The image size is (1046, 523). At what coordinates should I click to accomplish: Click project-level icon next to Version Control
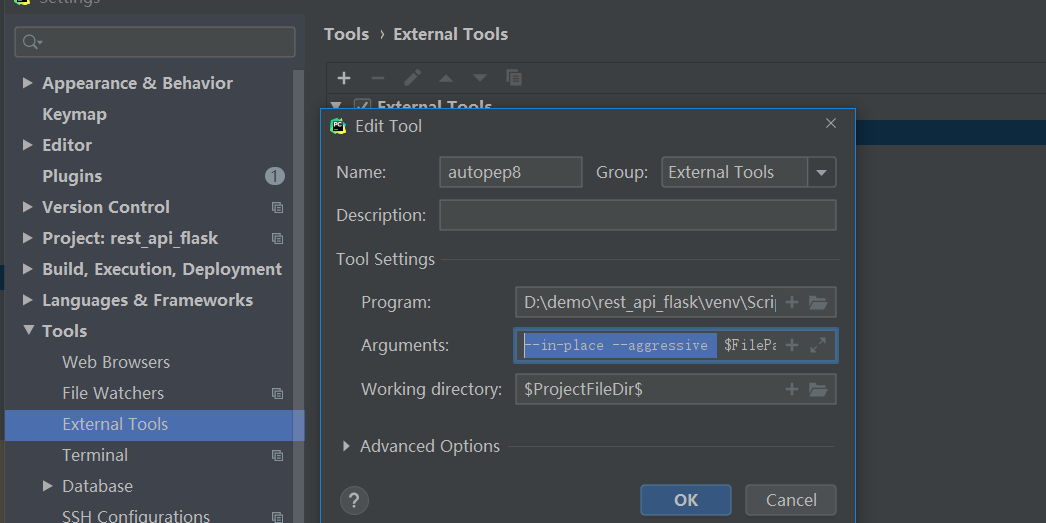[x=278, y=207]
